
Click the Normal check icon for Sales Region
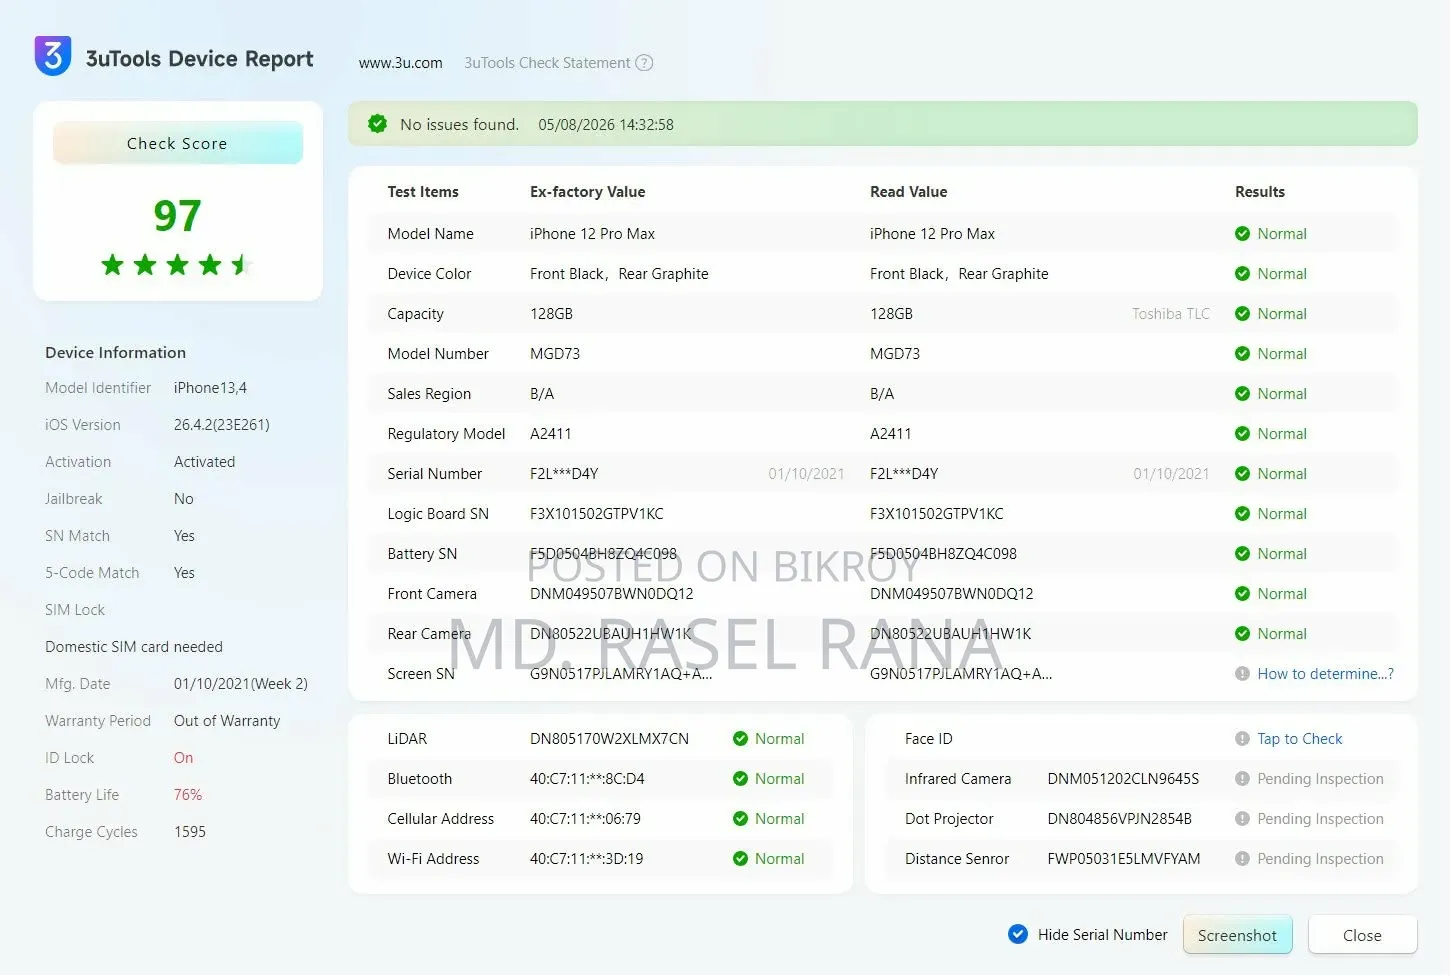pyautogui.click(x=1242, y=394)
